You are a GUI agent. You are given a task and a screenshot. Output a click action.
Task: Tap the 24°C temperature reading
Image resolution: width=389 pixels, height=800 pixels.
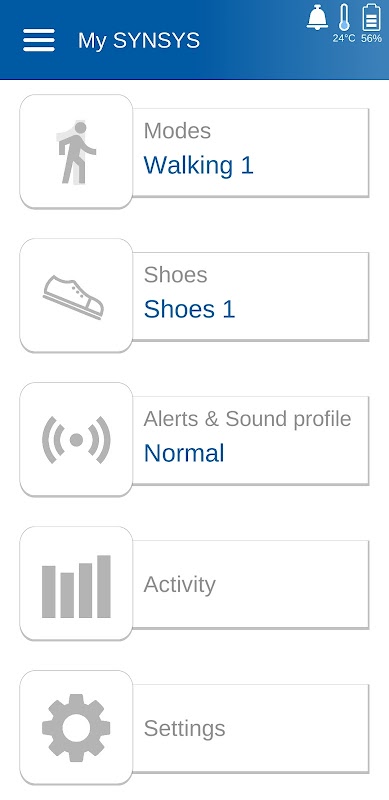point(344,38)
